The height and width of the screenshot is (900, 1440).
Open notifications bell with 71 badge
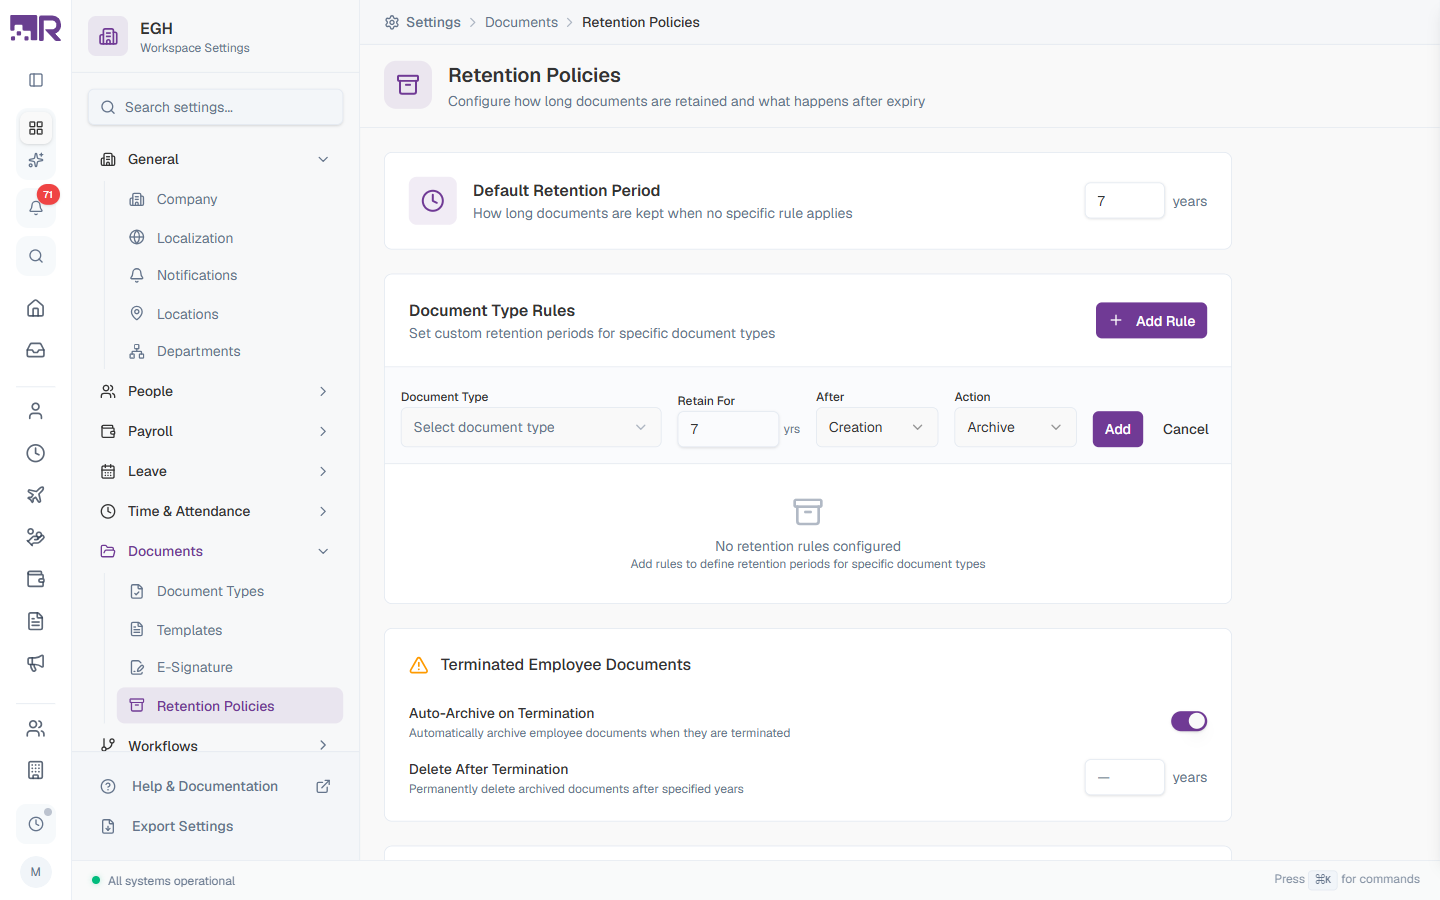coord(36,207)
